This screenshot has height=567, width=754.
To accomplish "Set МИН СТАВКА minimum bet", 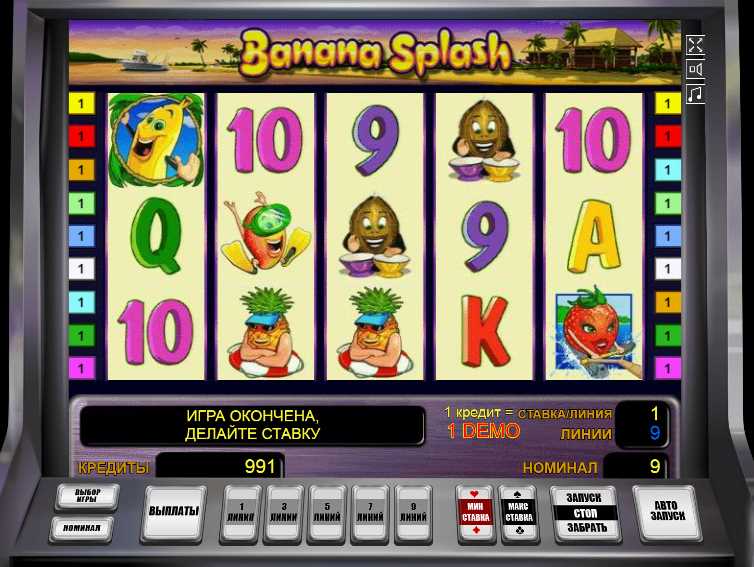I will tap(475, 514).
